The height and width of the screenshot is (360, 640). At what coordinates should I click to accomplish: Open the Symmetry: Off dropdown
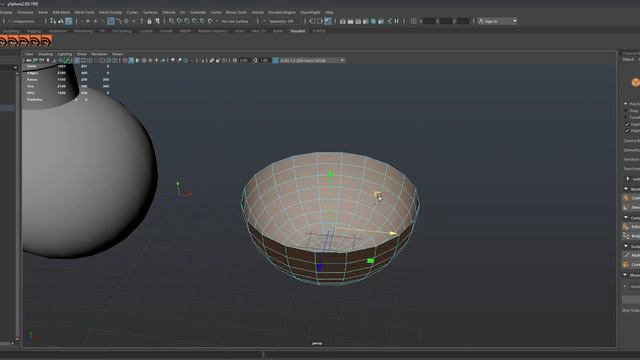(282, 21)
